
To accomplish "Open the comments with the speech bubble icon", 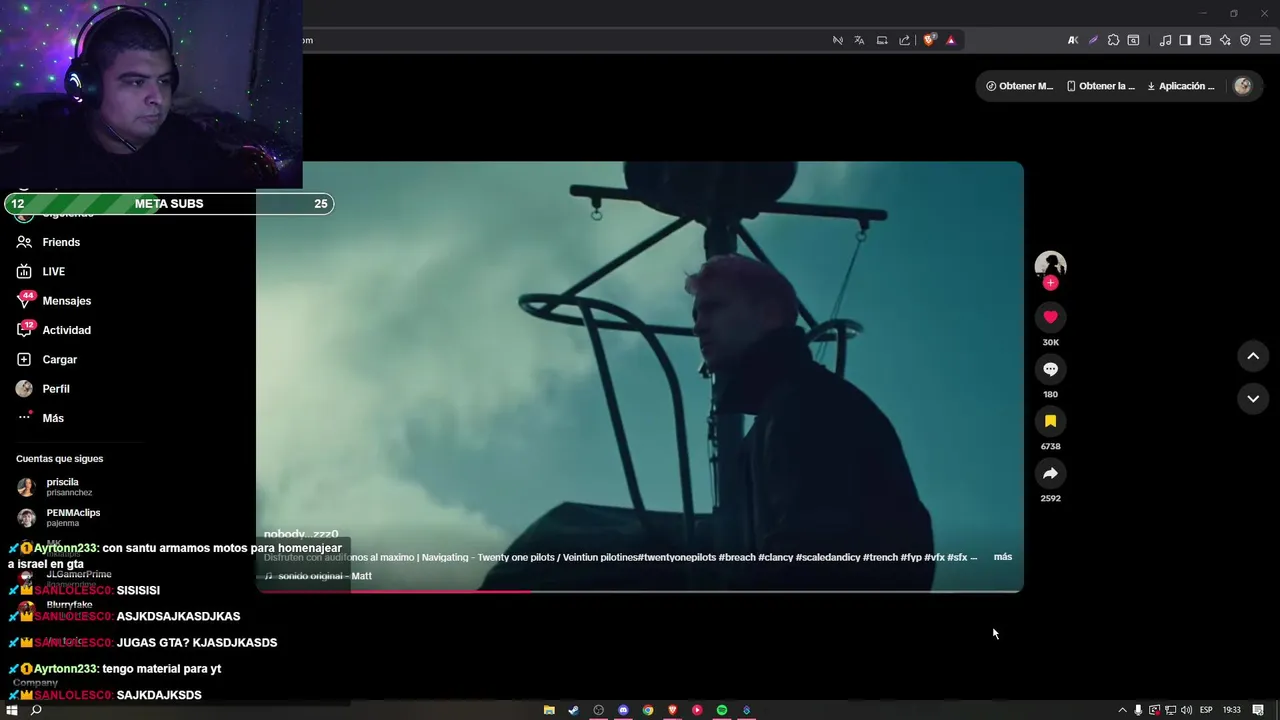I will click(x=1050, y=369).
